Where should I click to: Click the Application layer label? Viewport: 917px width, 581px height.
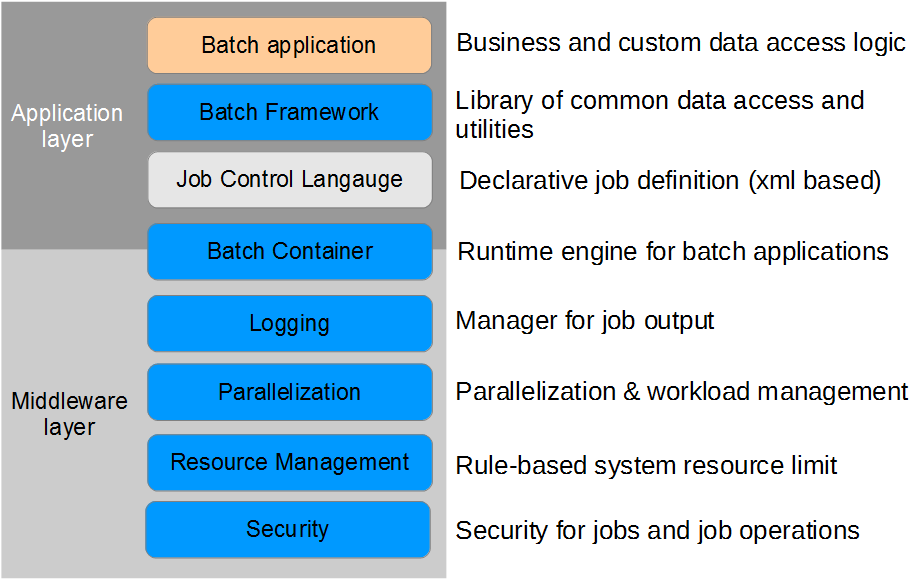pos(67,126)
